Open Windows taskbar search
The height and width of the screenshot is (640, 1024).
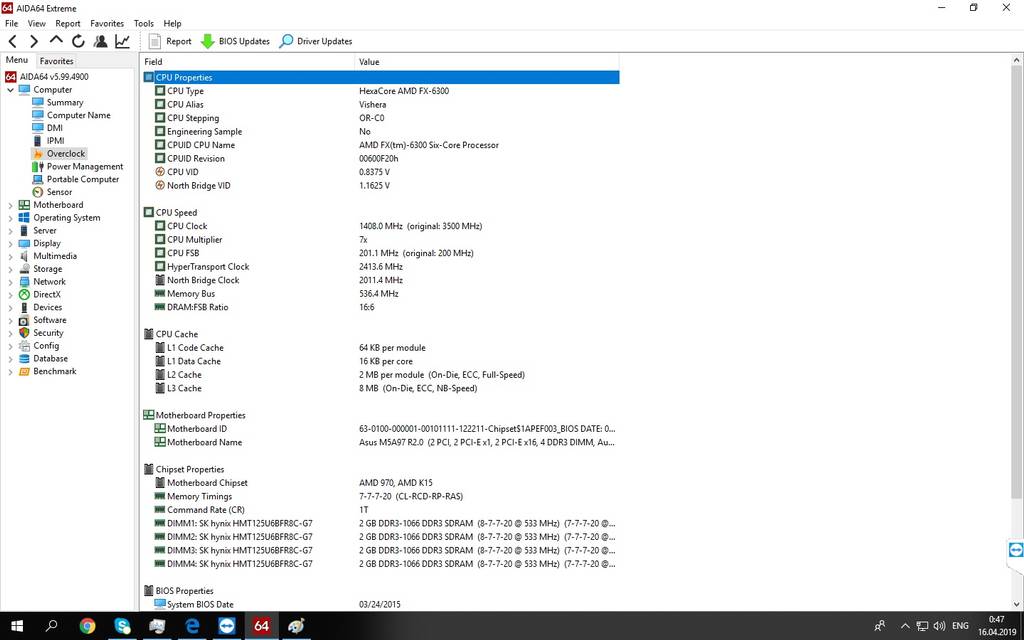pyautogui.click(x=51, y=626)
